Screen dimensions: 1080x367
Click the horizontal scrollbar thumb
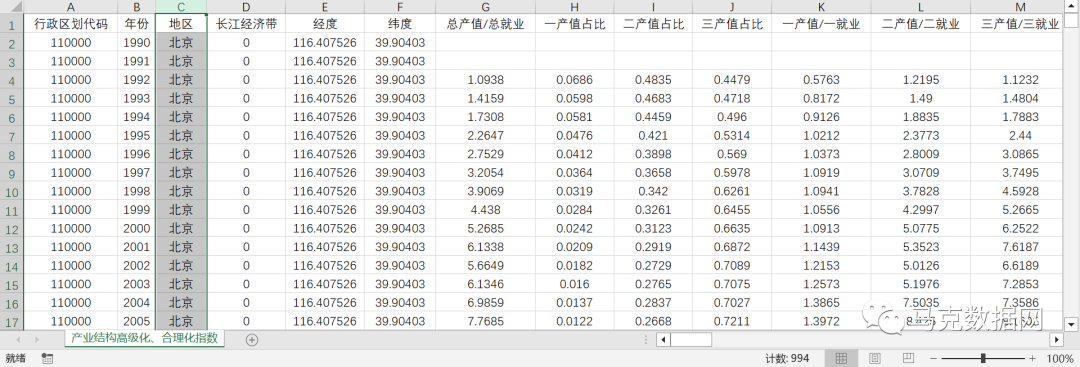pos(691,339)
